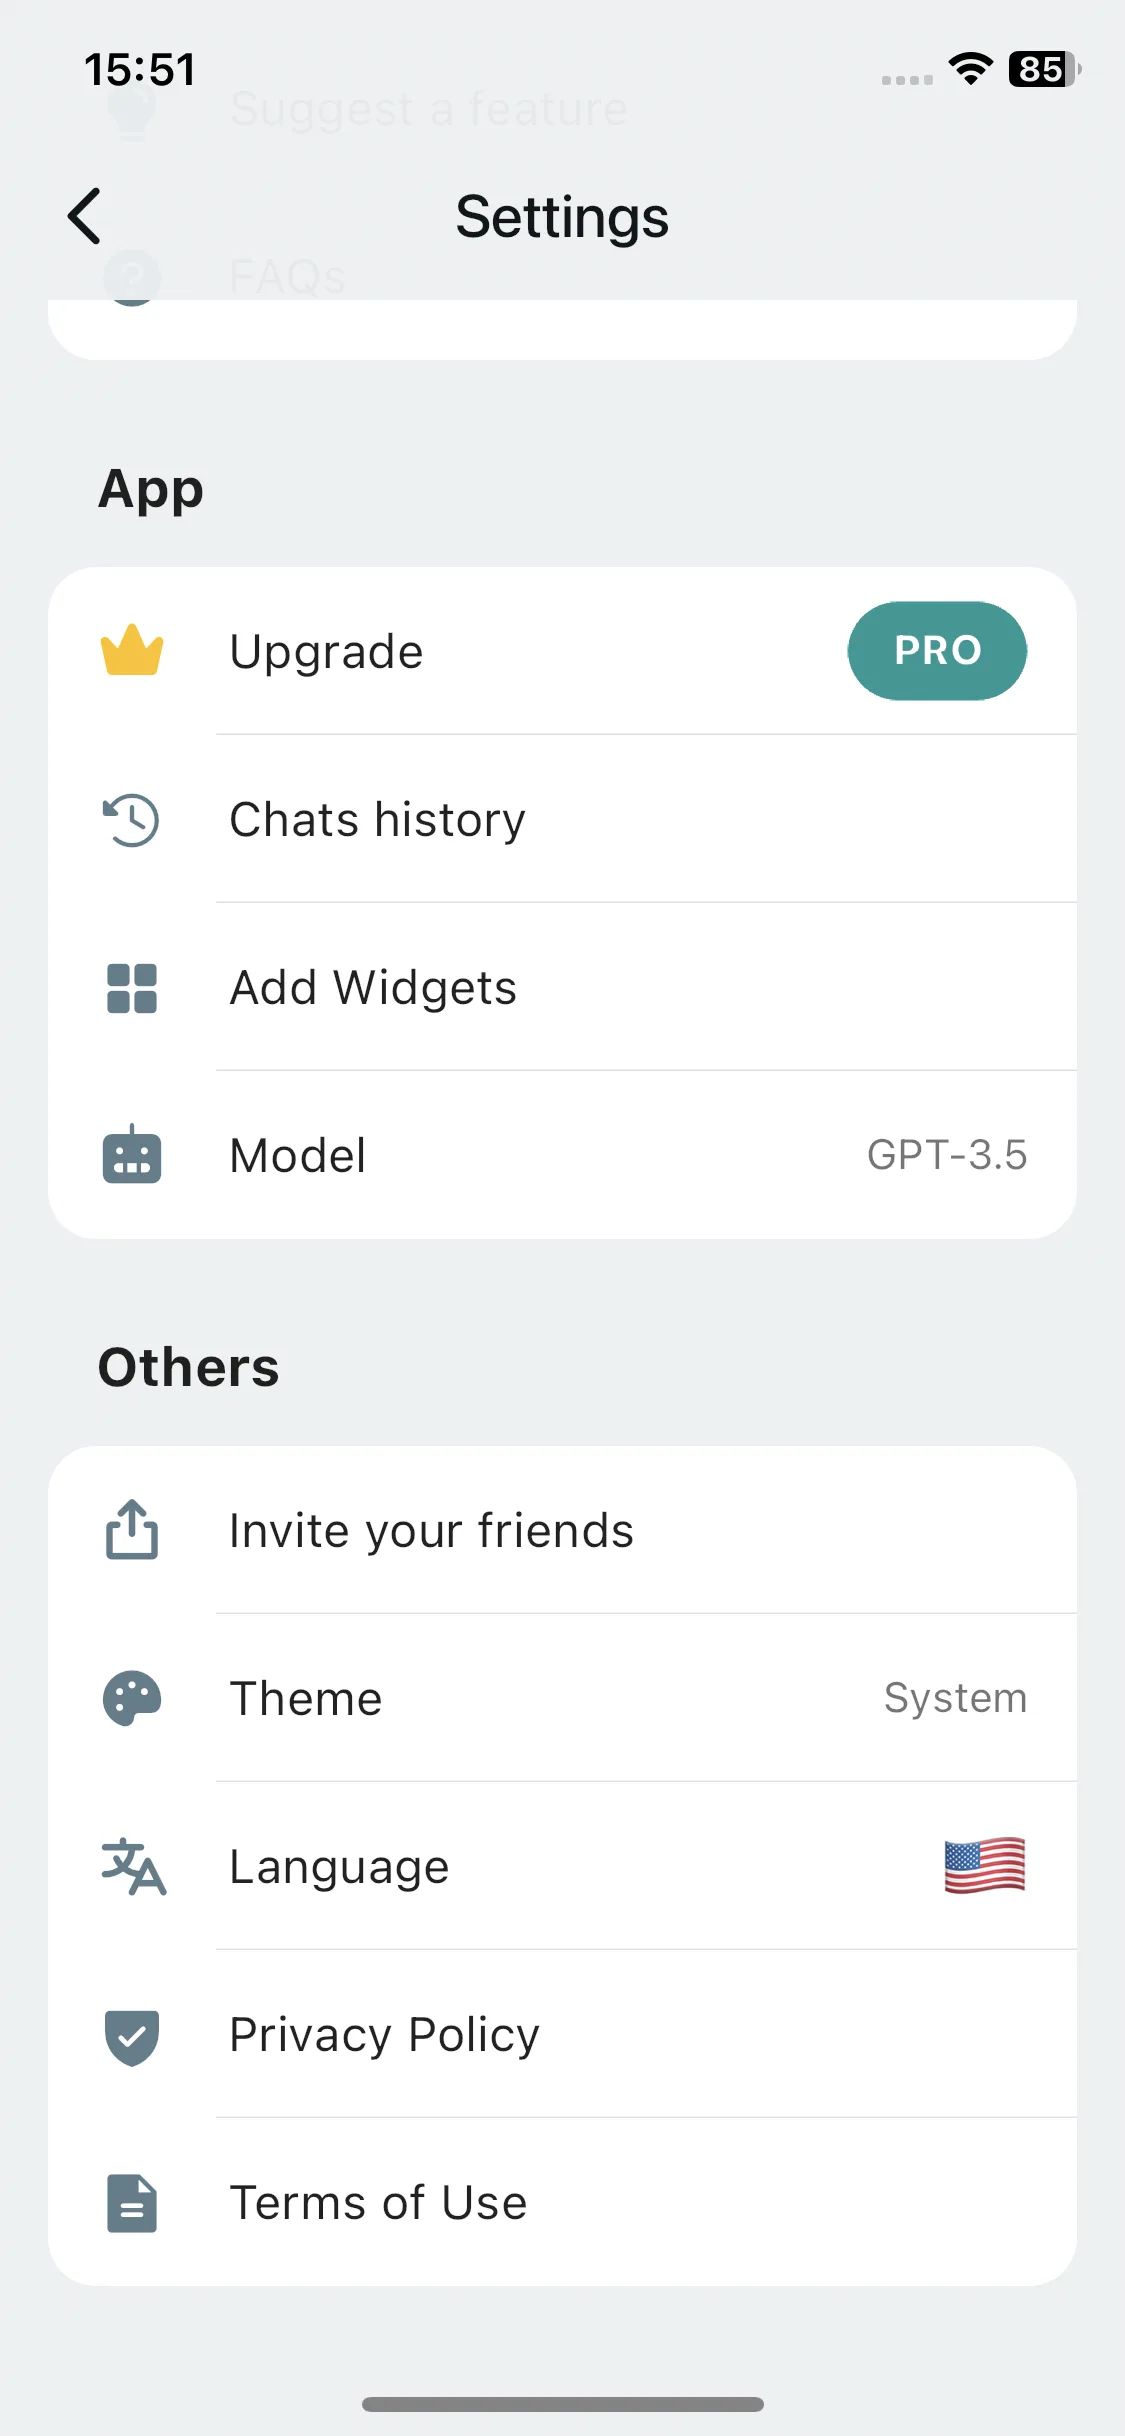Image resolution: width=1125 pixels, height=2436 pixels.
Task: Open the Privacy Policy link
Action: pyautogui.click(x=562, y=2035)
